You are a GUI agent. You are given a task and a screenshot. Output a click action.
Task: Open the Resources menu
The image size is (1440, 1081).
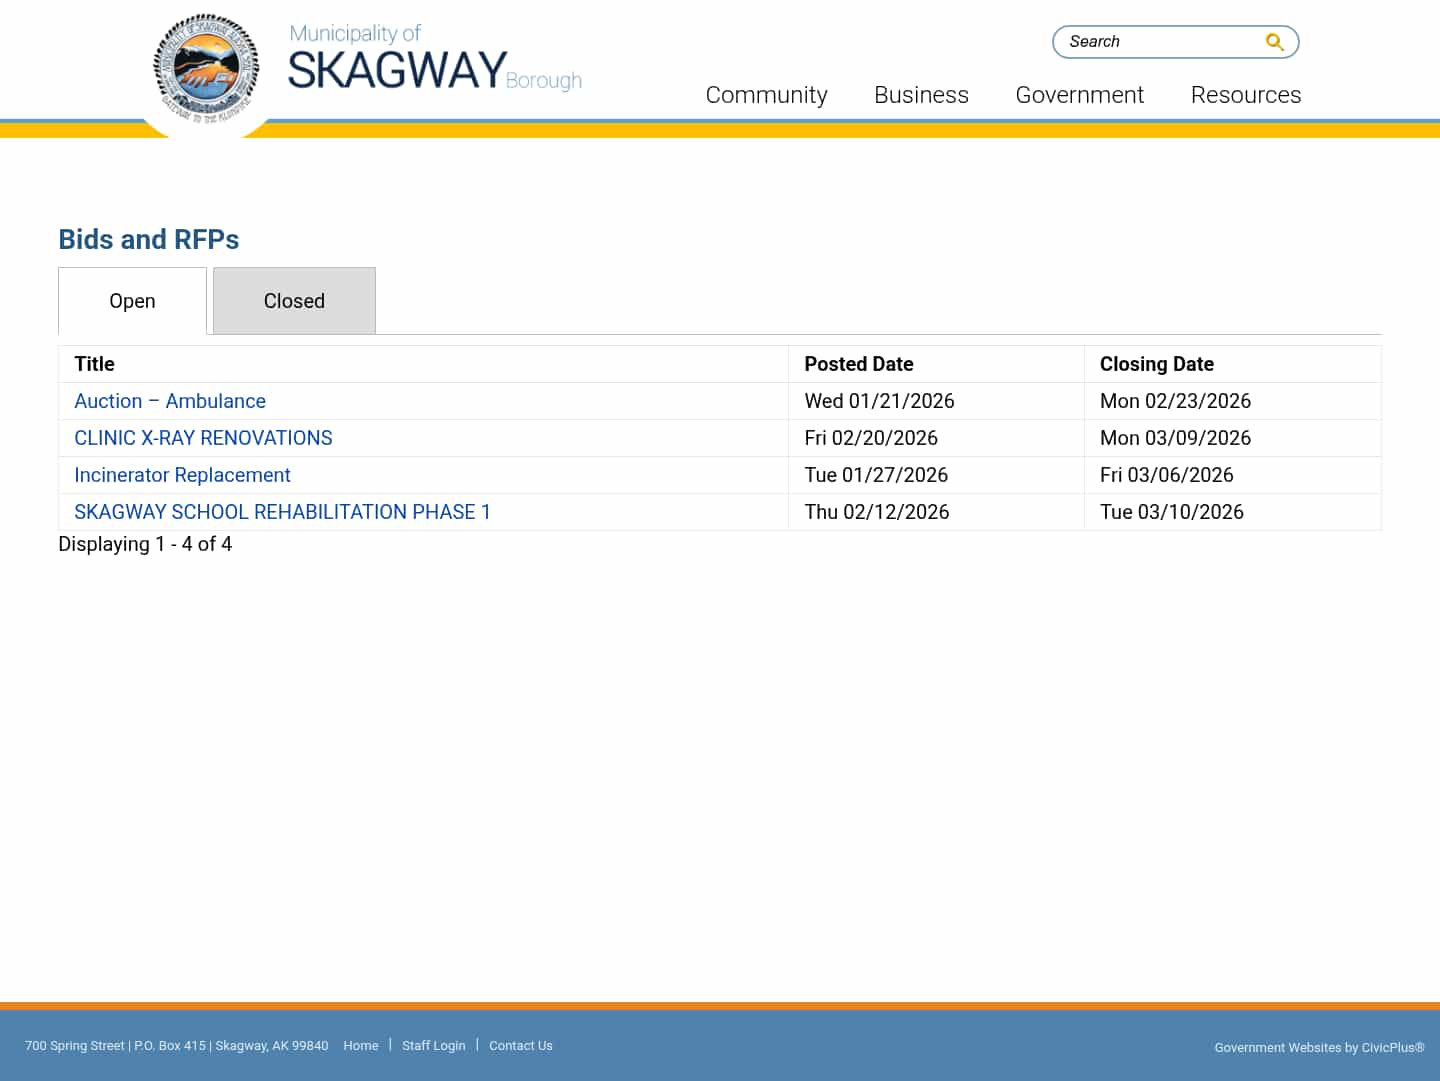[x=1246, y=94]
